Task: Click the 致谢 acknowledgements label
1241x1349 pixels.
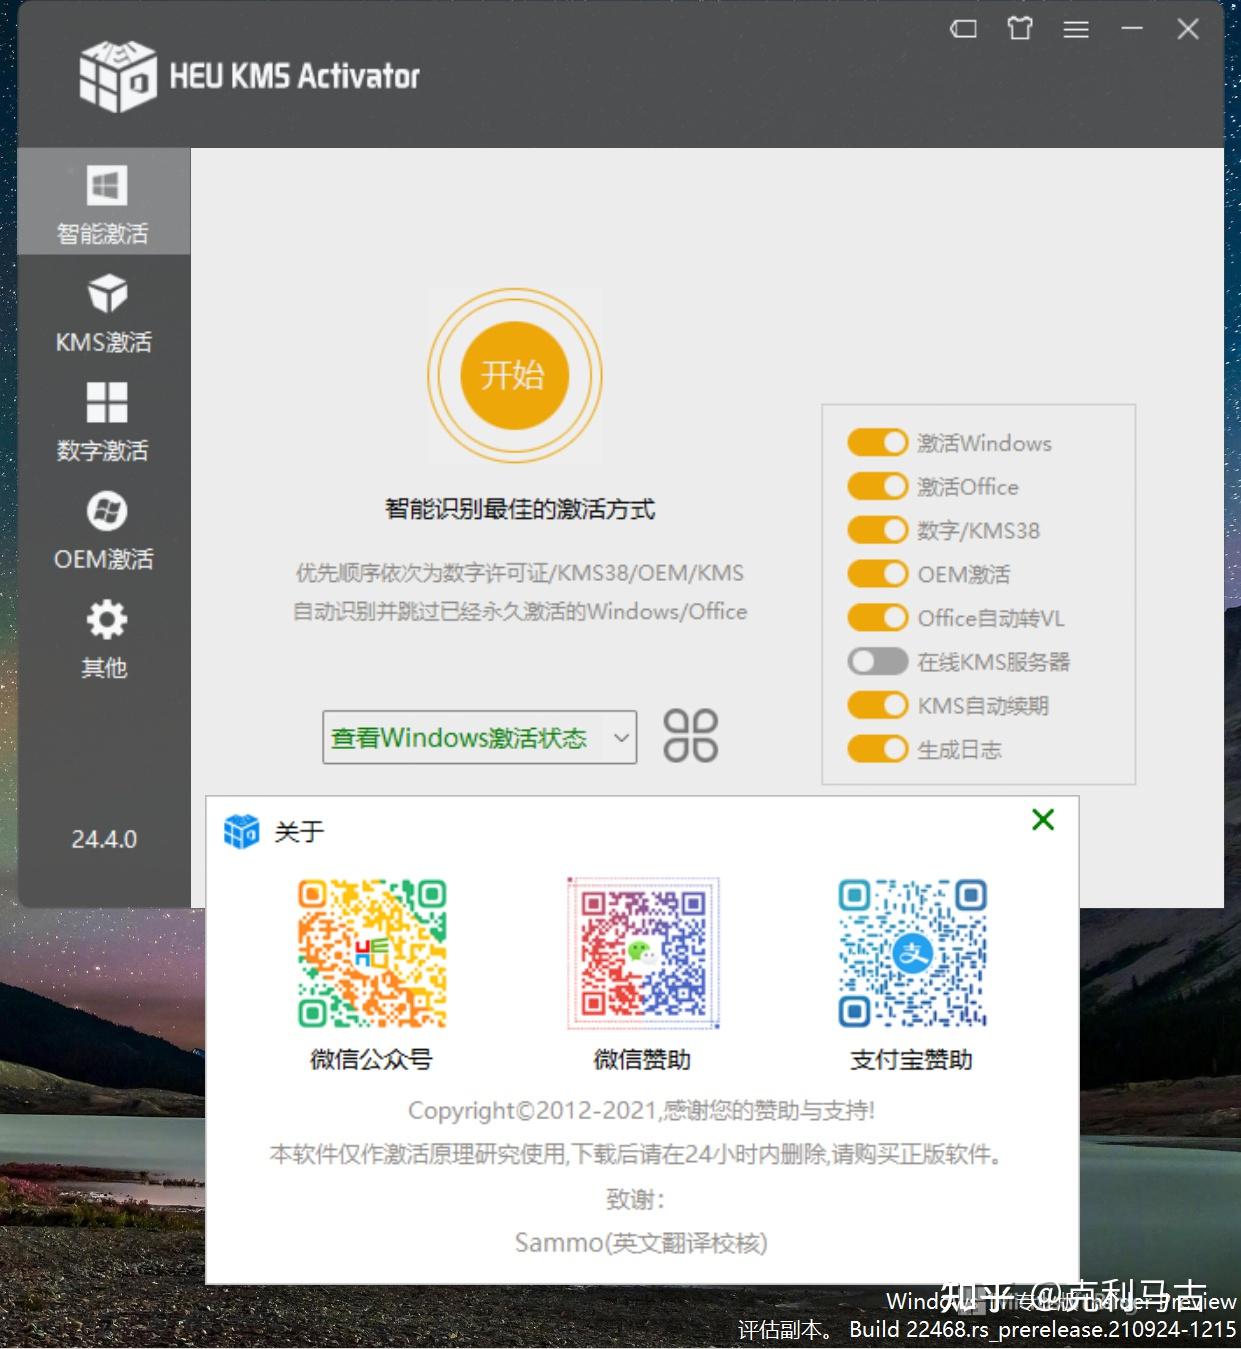Action: pyautogui.click(x=635, y=1198)
